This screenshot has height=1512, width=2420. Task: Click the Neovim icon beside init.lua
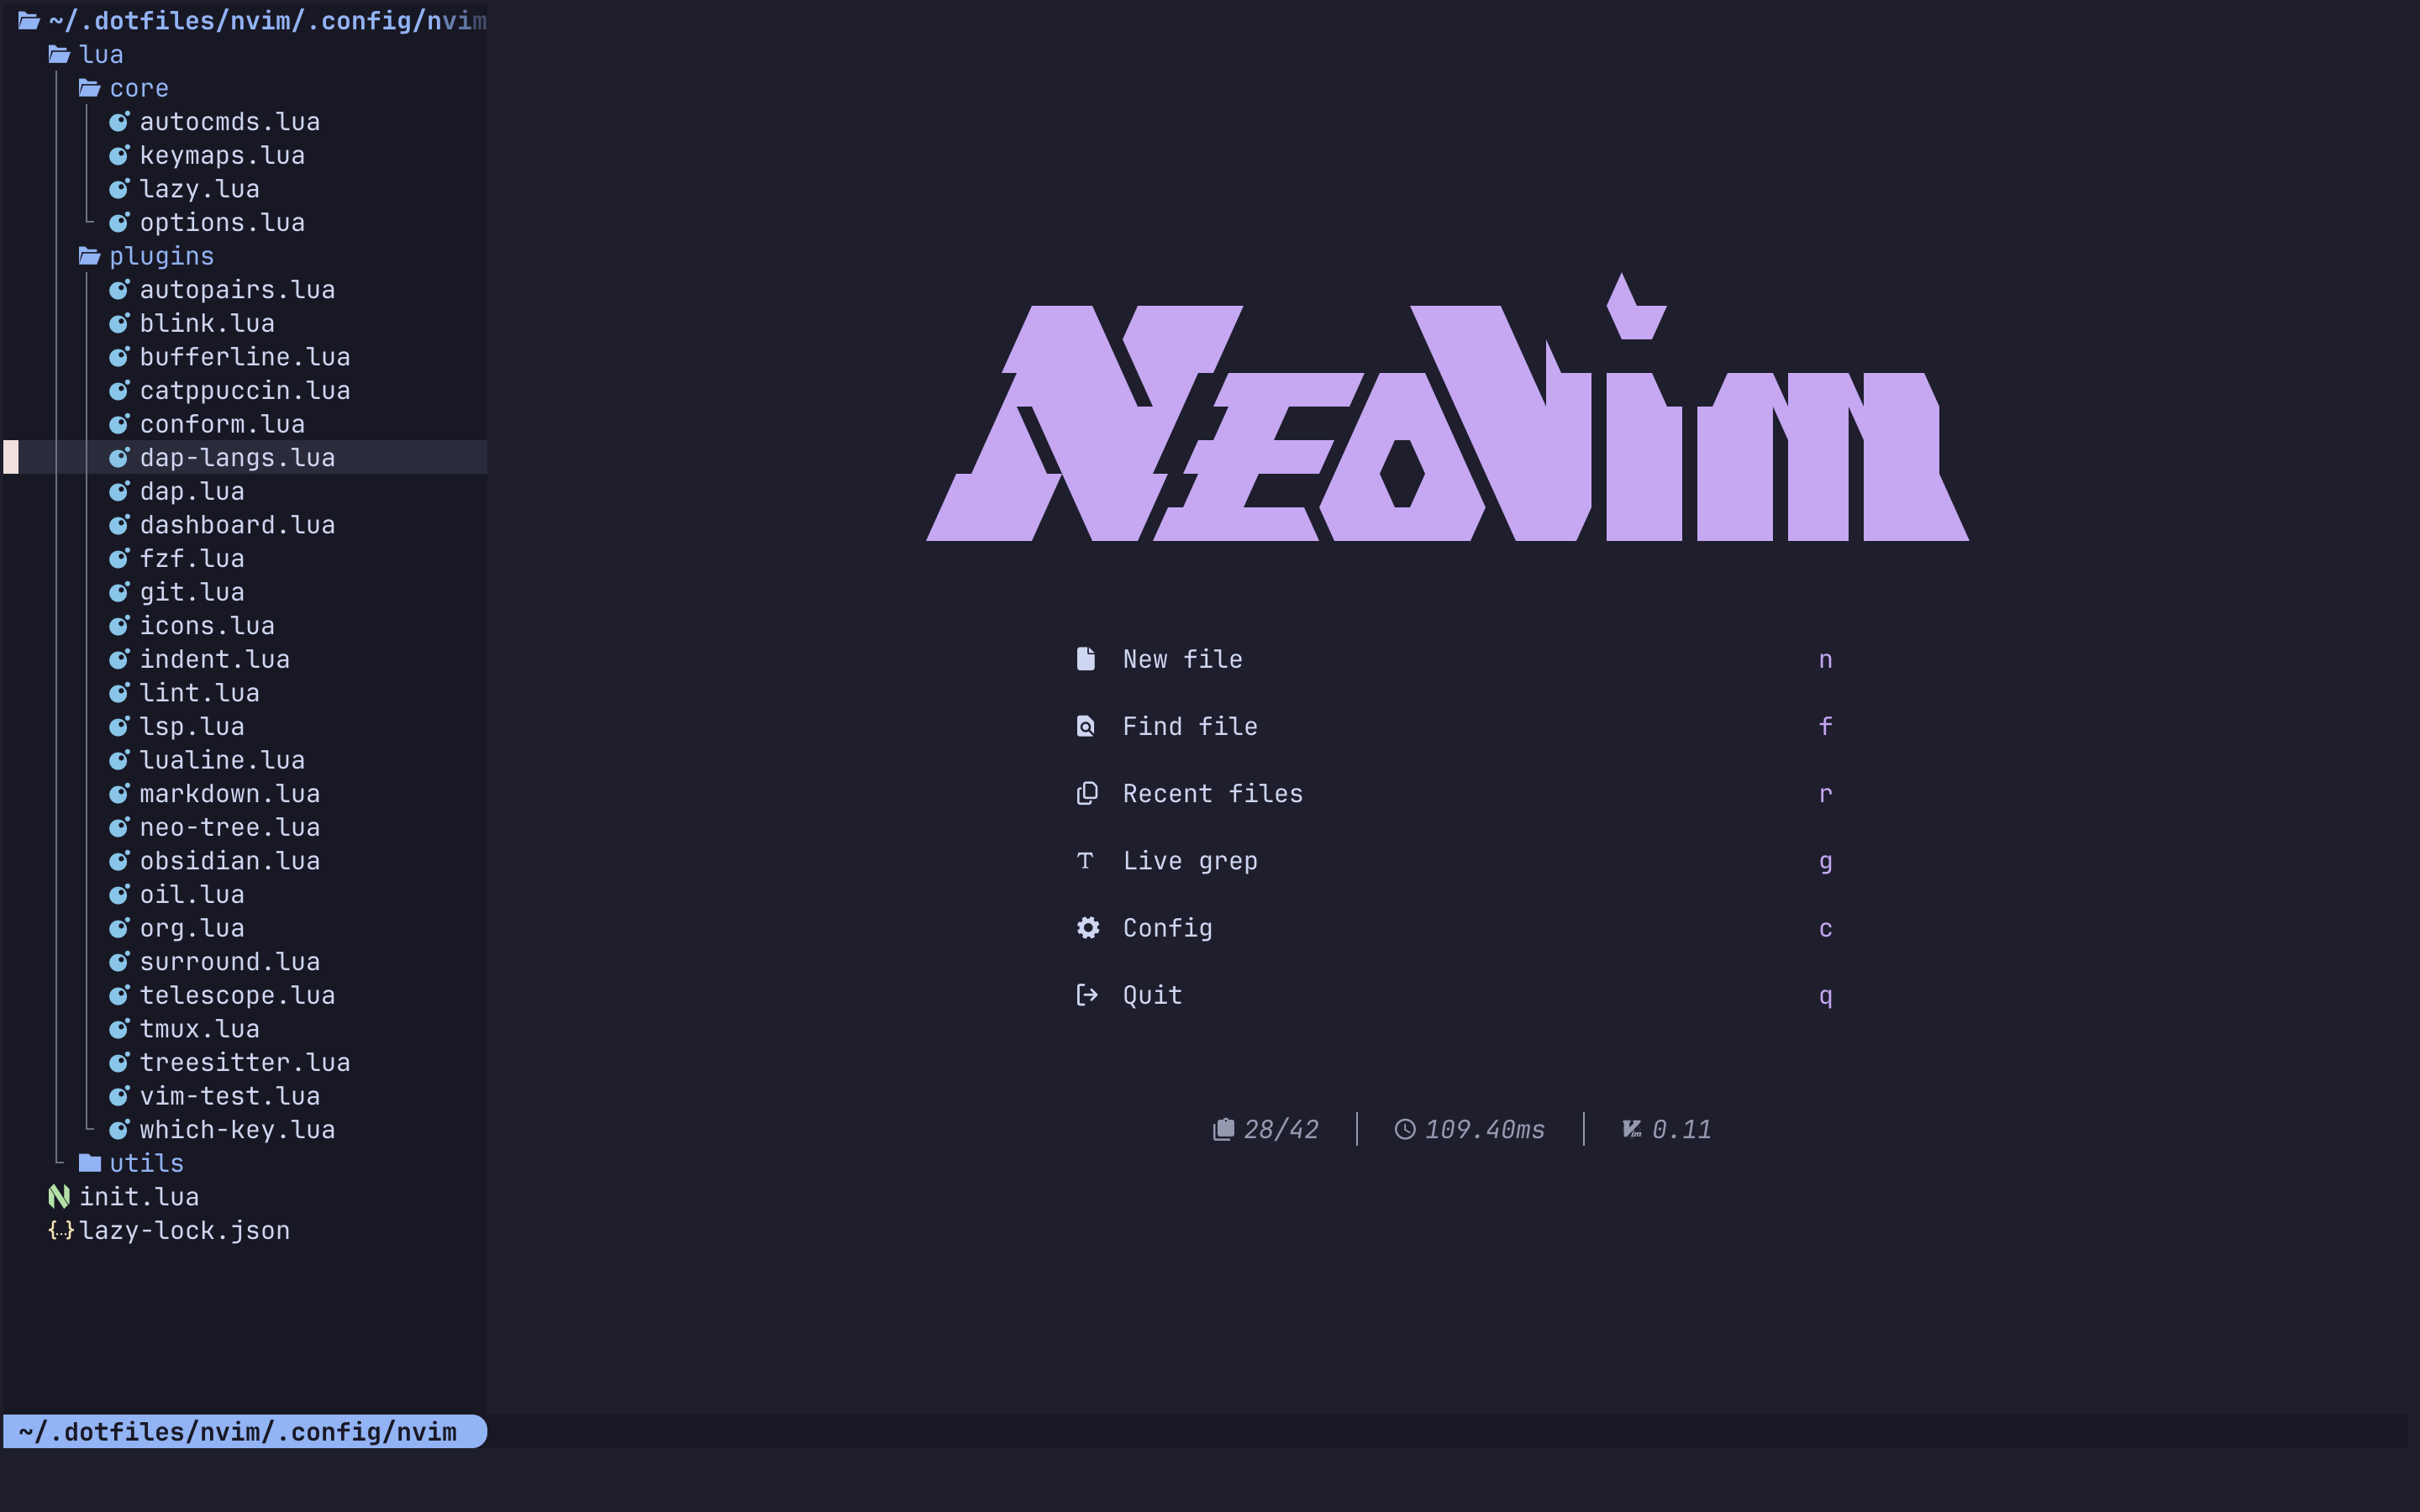point(59,1197)
